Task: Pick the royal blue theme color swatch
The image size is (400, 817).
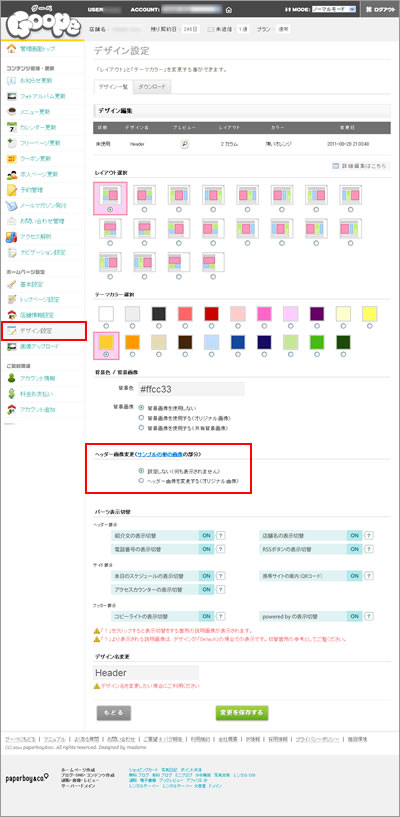Action: (x=238, y=342)
